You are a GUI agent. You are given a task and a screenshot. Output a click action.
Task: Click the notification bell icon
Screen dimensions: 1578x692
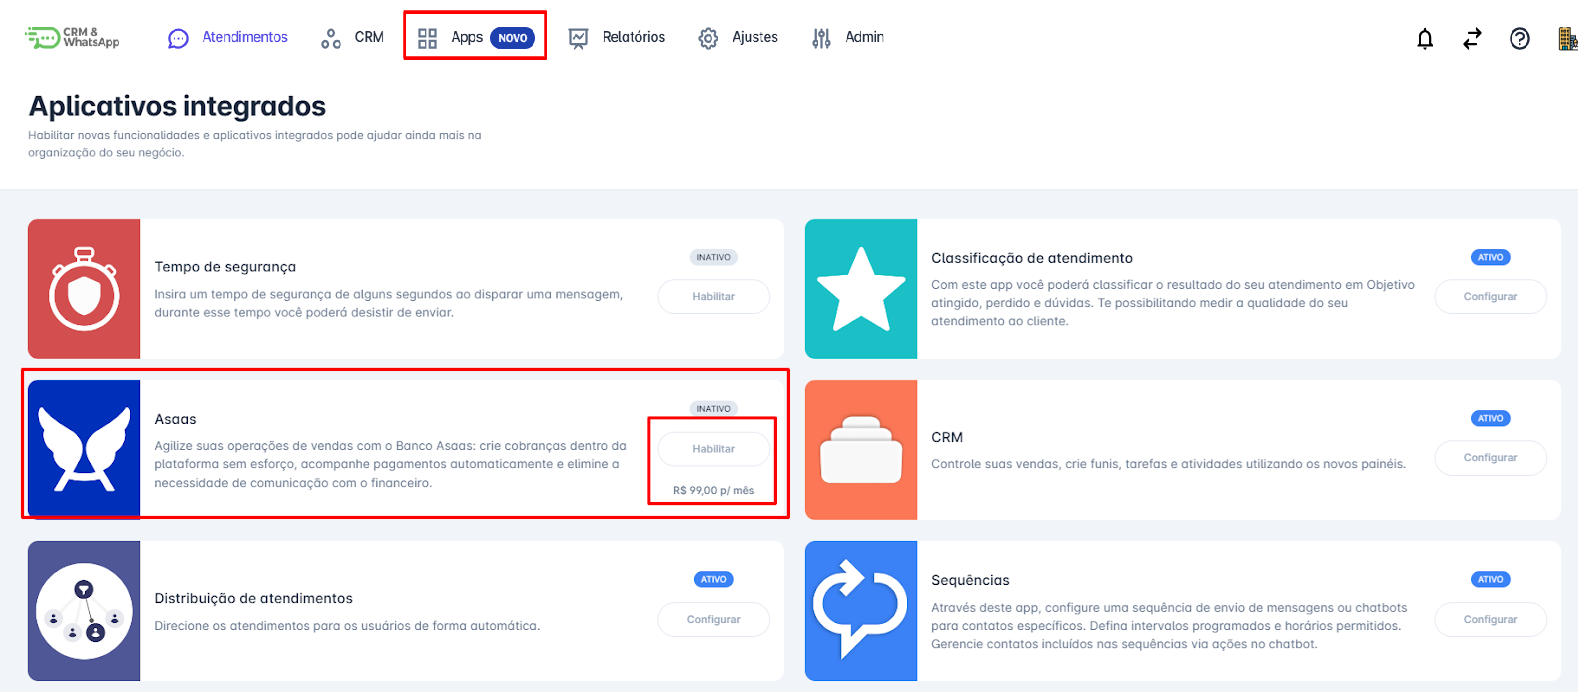1425,39
